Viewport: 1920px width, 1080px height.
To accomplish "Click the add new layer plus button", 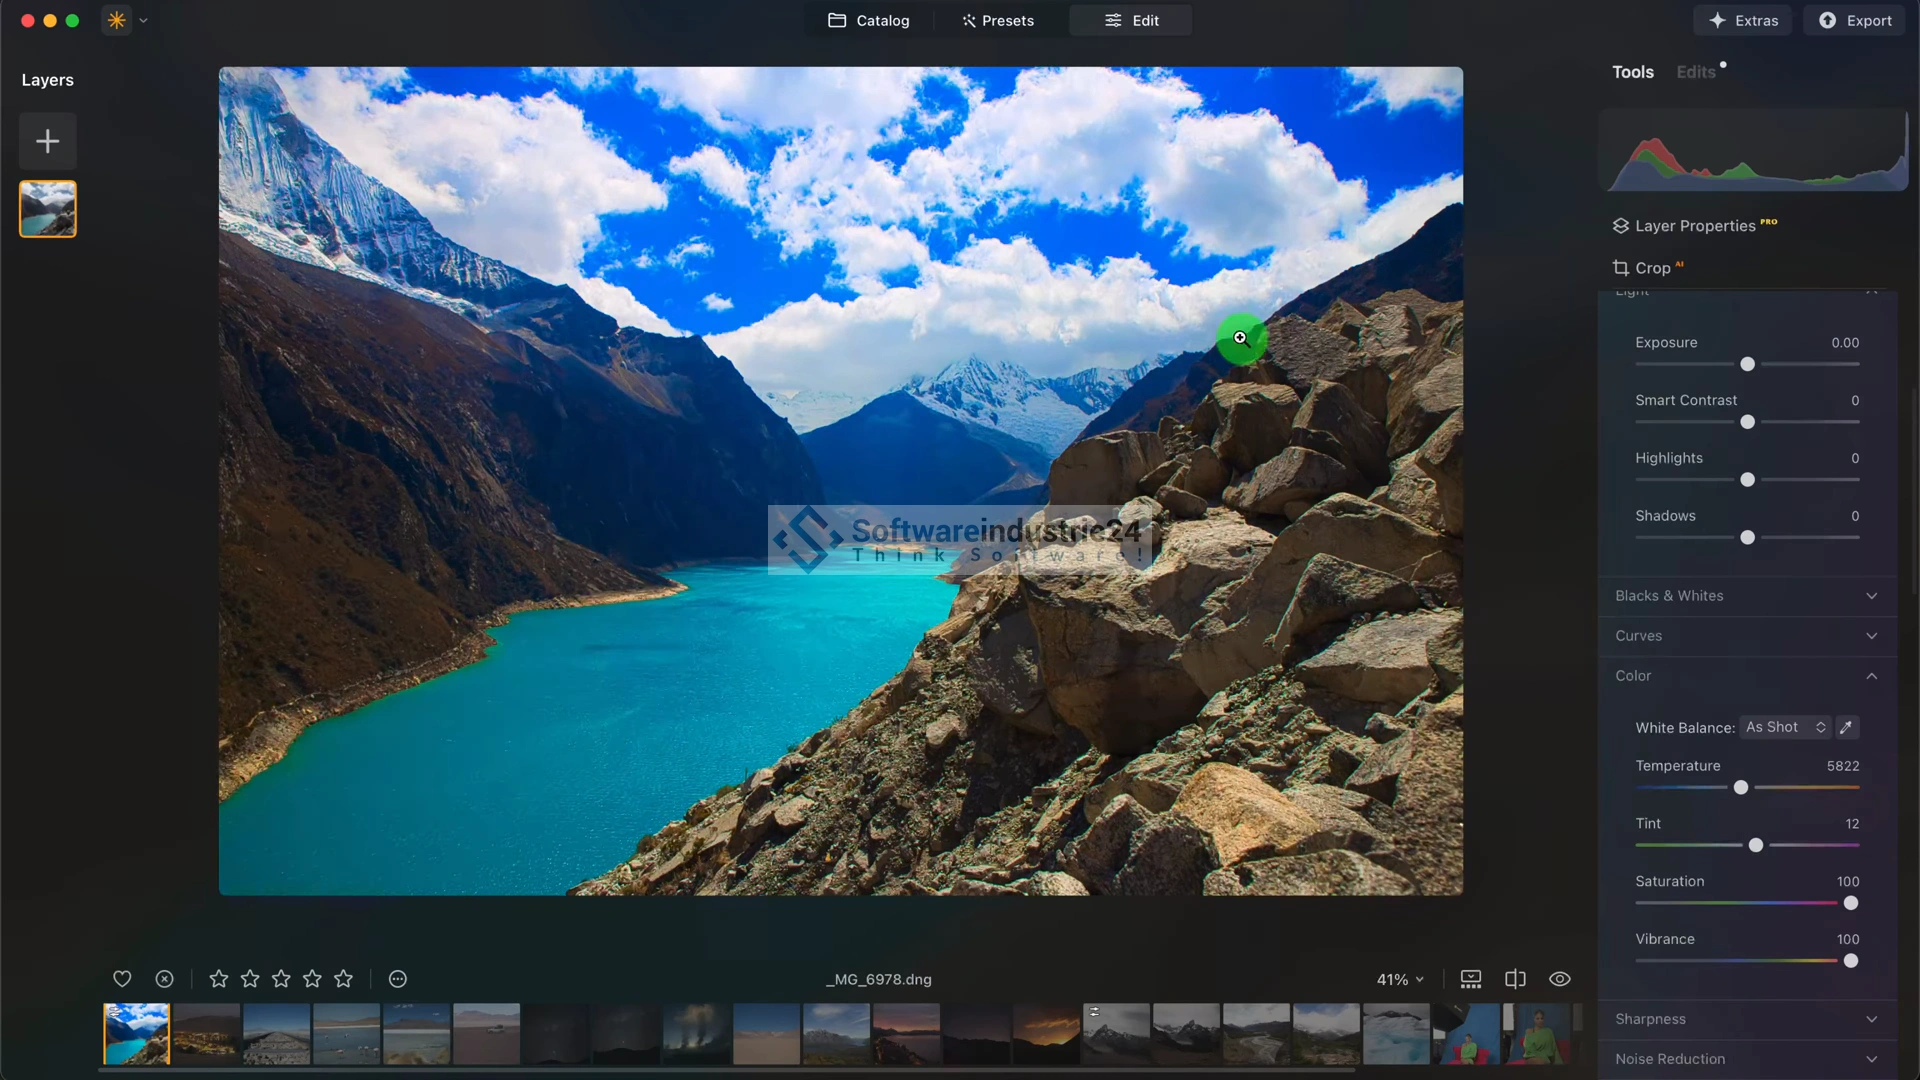I will click(x=47, y=141).
